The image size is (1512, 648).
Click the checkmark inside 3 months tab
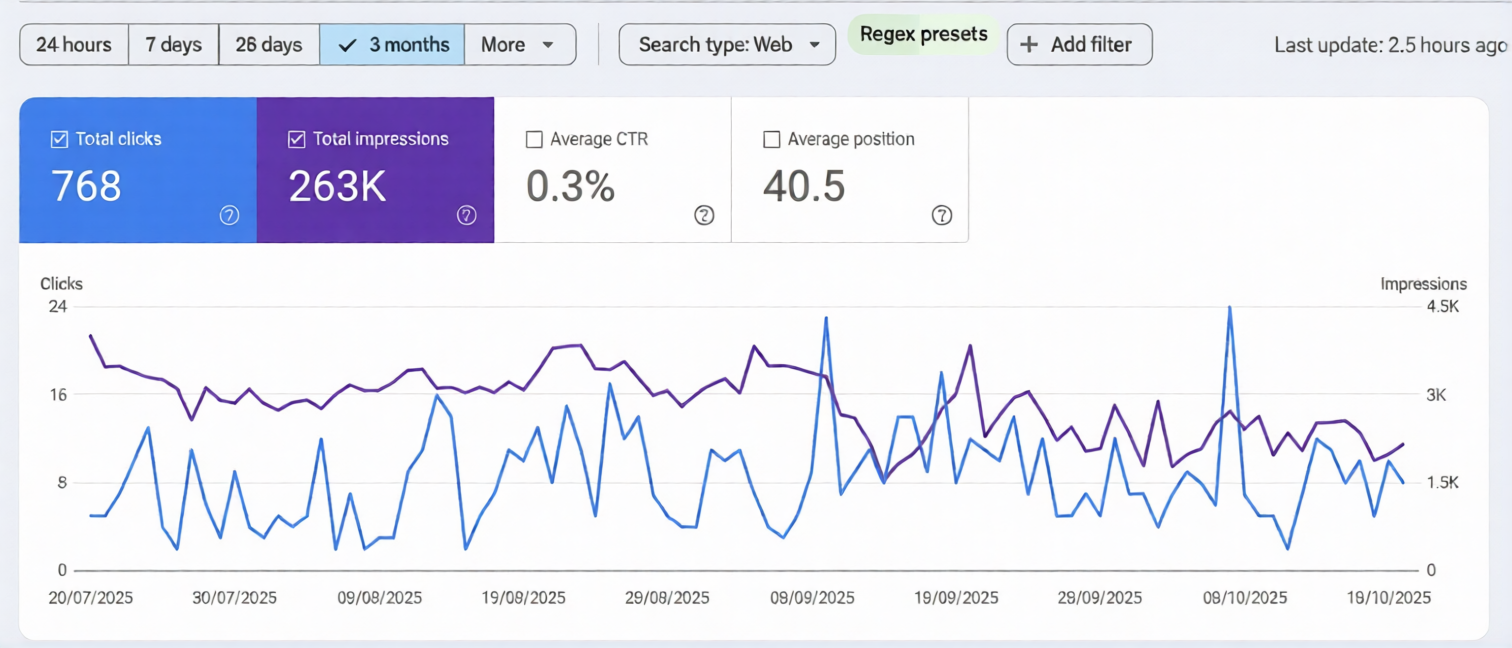(x=347, y=44)
